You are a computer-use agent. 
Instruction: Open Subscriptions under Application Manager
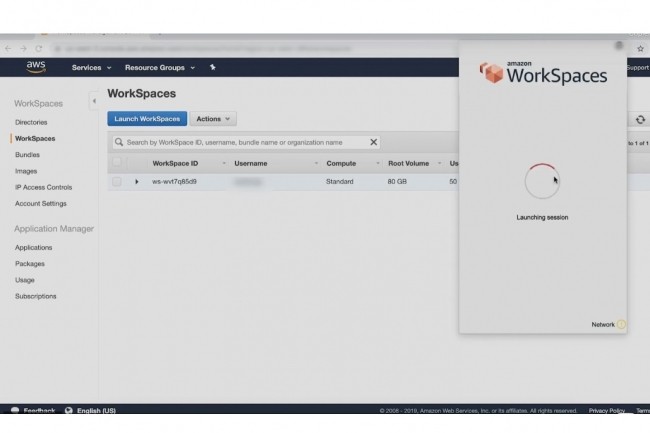pyautogui.click(x=35, y=296)
